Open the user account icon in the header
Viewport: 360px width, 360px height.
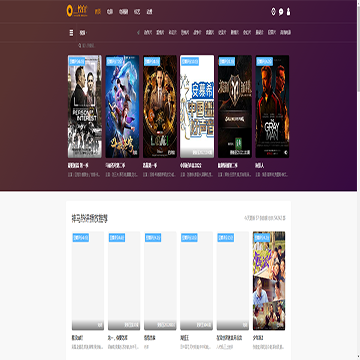pos(289,12)
